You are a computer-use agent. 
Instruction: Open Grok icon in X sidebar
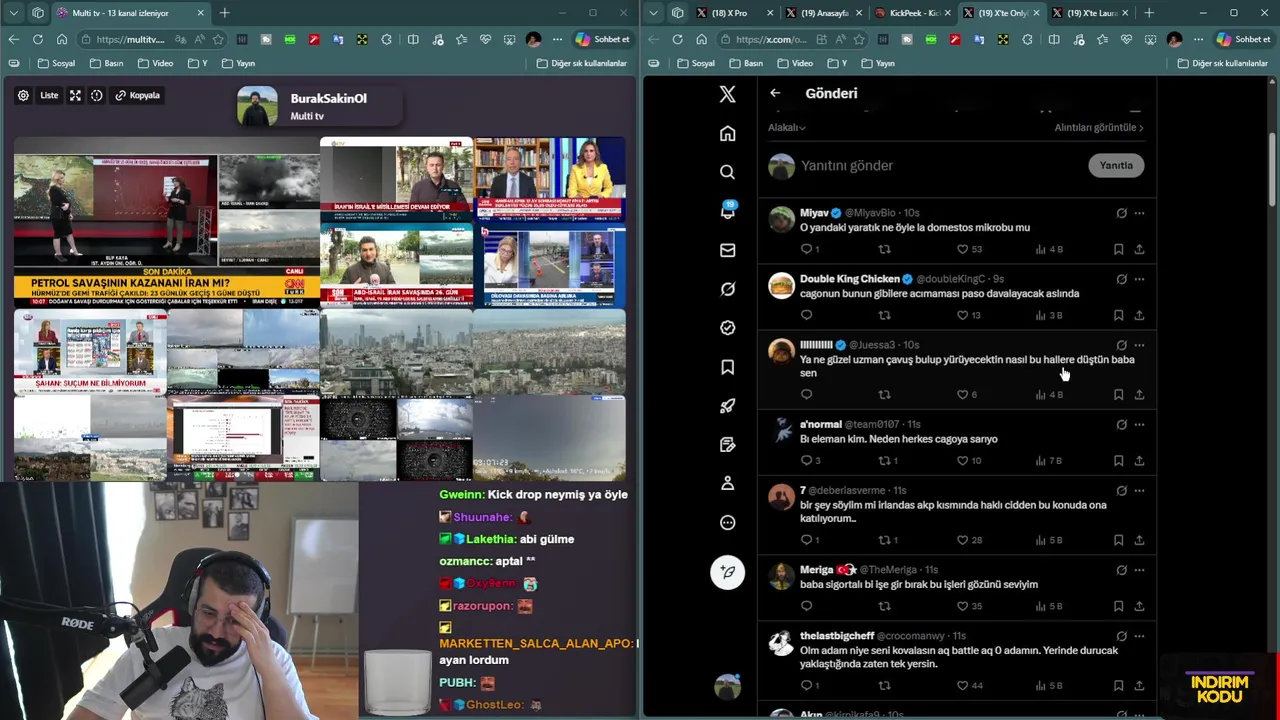click(x=727, y=289)
